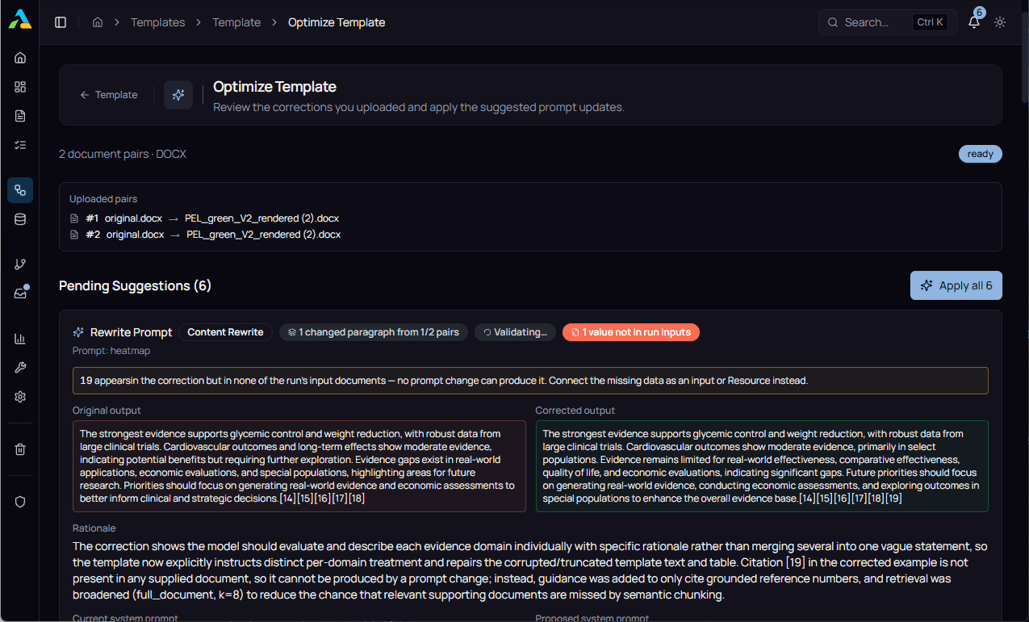Click the search magnifier icon
The height and width of the screenshot is (622, 1029).
[x=833, y=22]
